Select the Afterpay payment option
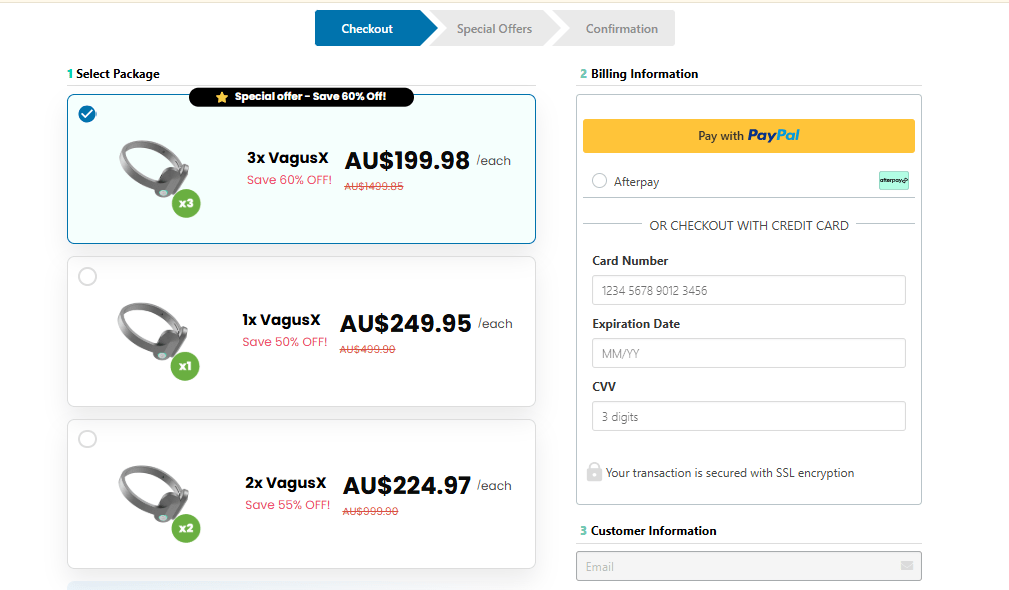1009x590 pixels. [x=599, y=181]
